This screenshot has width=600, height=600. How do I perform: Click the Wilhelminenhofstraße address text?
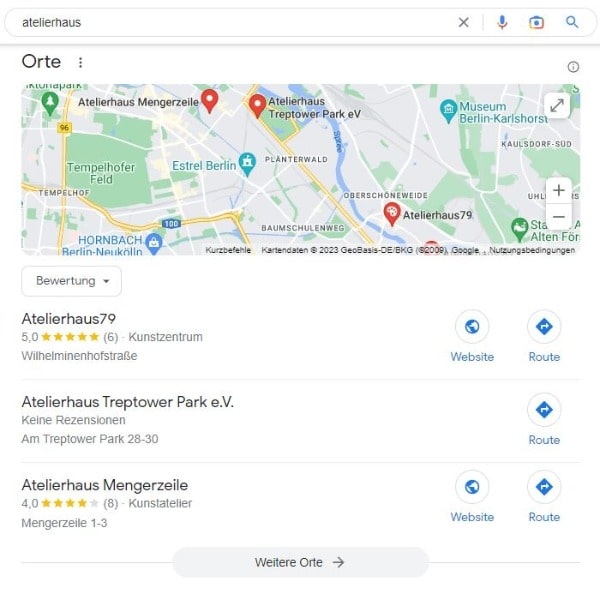point(79,356)
